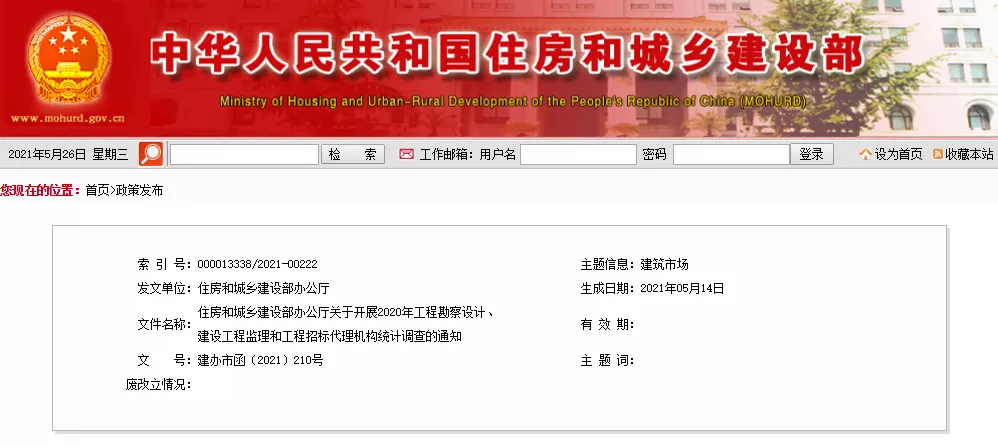The width and height of the screenshot is (998, 447).
Task: Click the 工作邮箱 label
Action: (x=446, y=154)
